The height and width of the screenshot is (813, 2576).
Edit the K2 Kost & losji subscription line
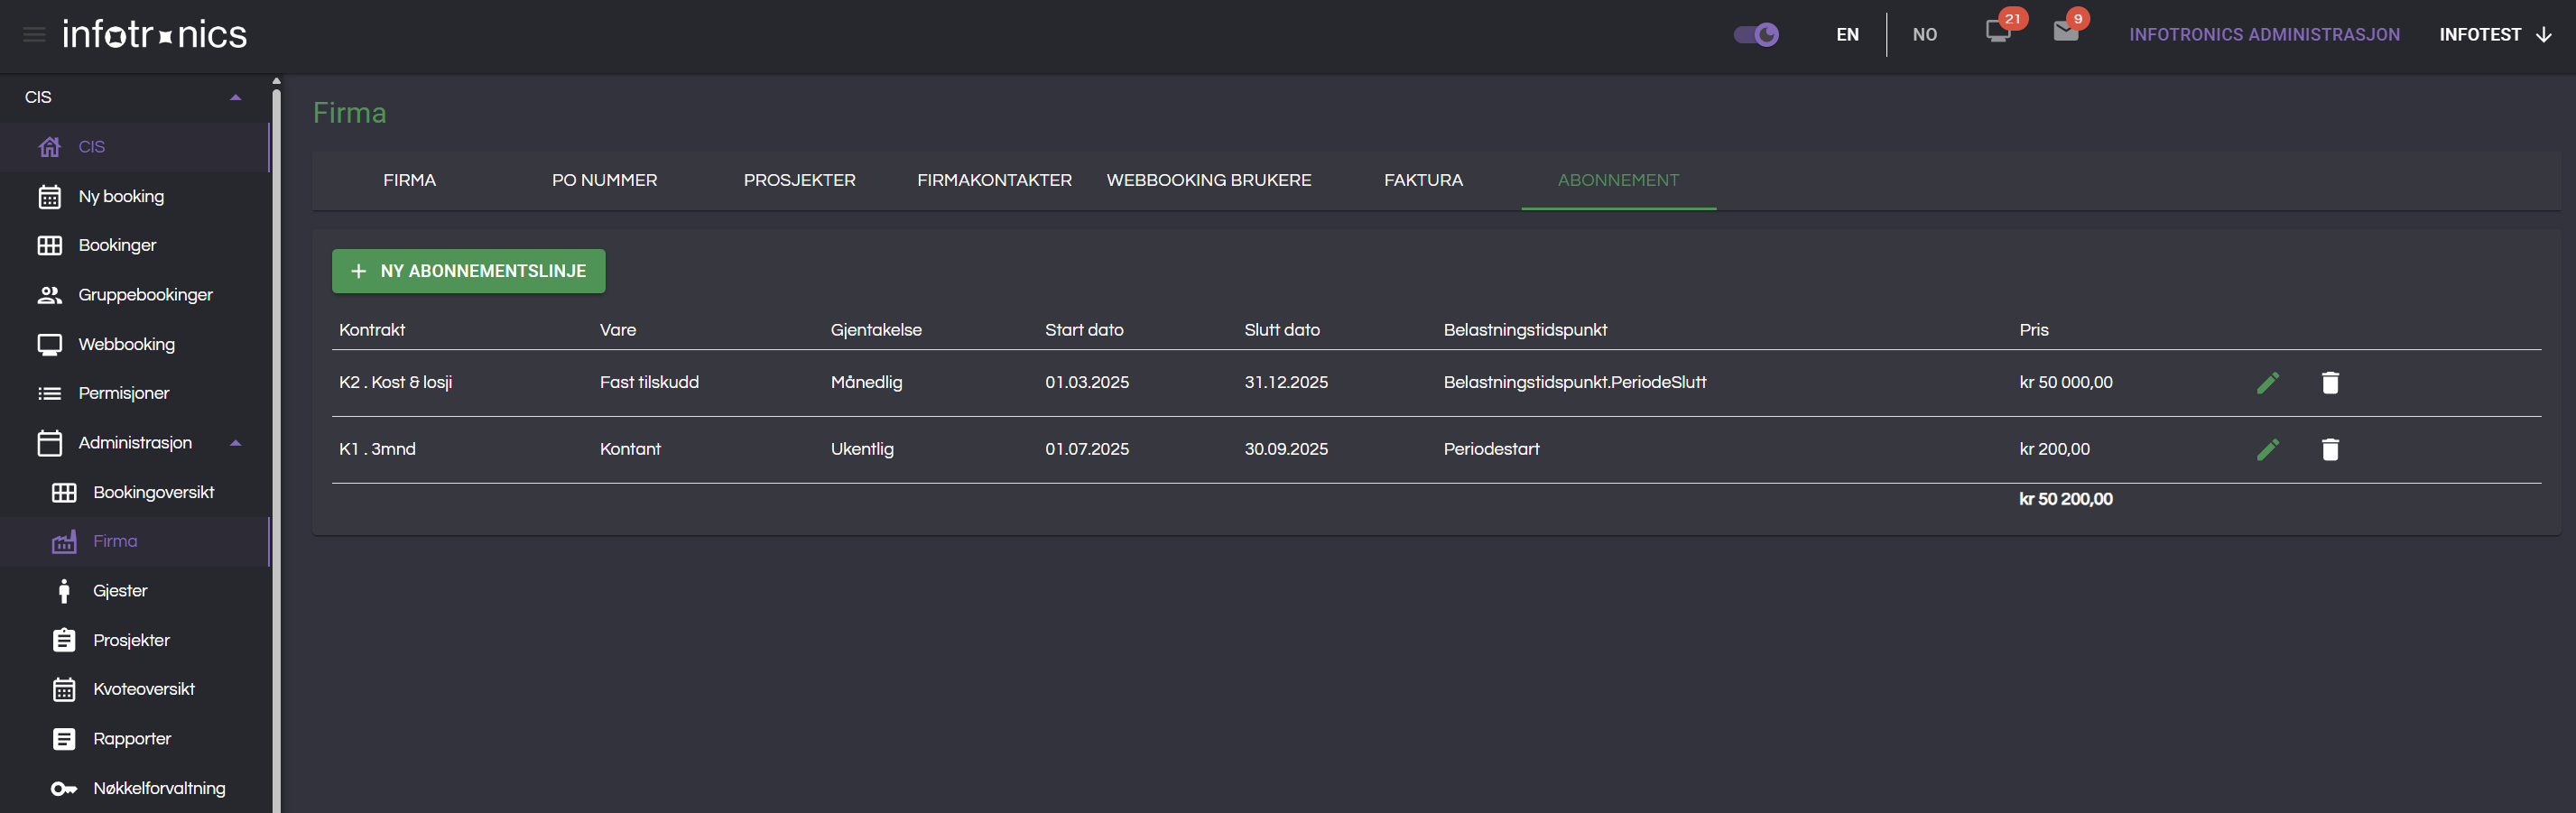pos(2267,383)
